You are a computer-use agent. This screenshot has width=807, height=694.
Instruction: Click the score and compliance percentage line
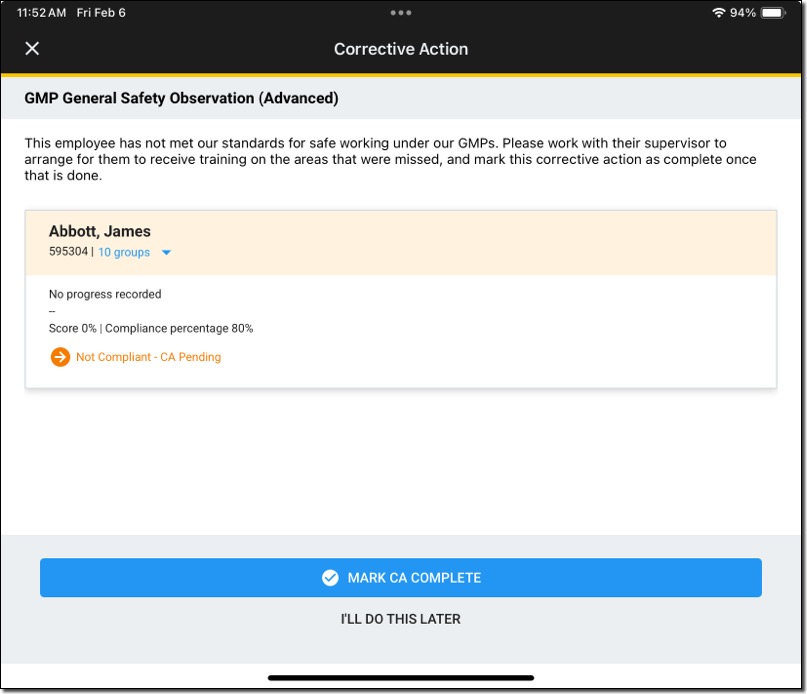(151, 328)
